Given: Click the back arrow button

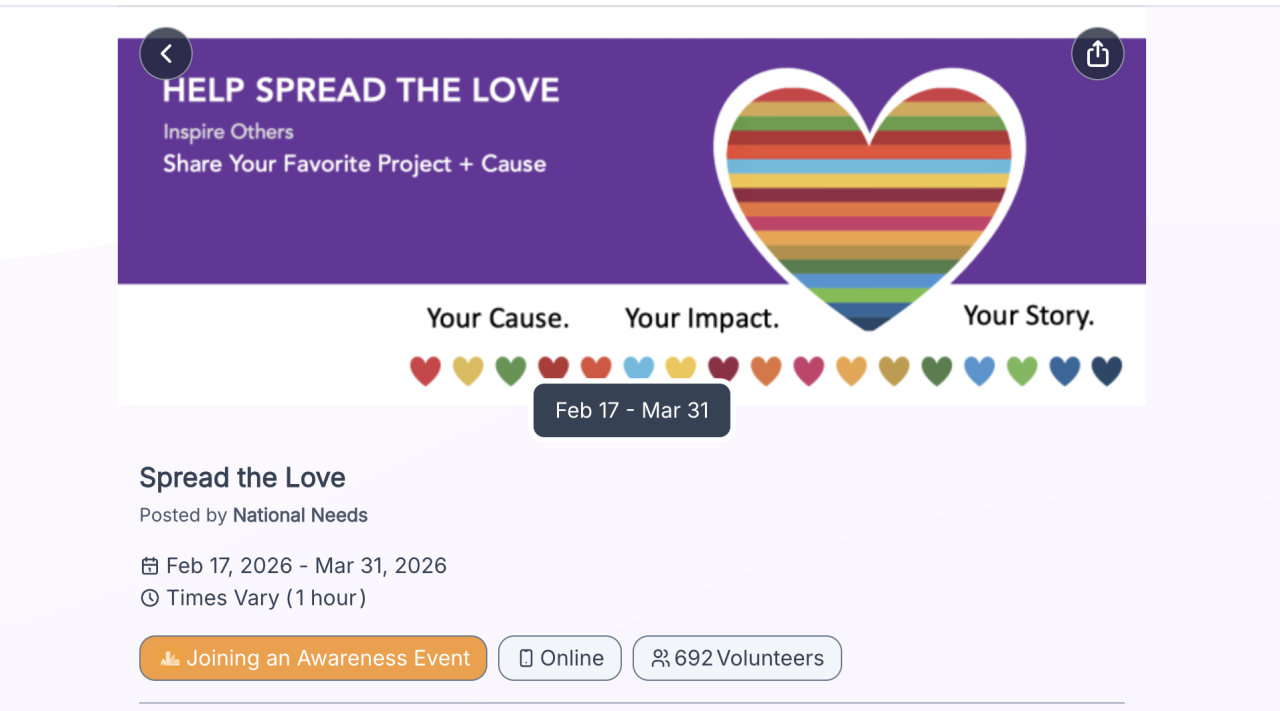Looking at the screenshot, I should [x=166, y=54].
